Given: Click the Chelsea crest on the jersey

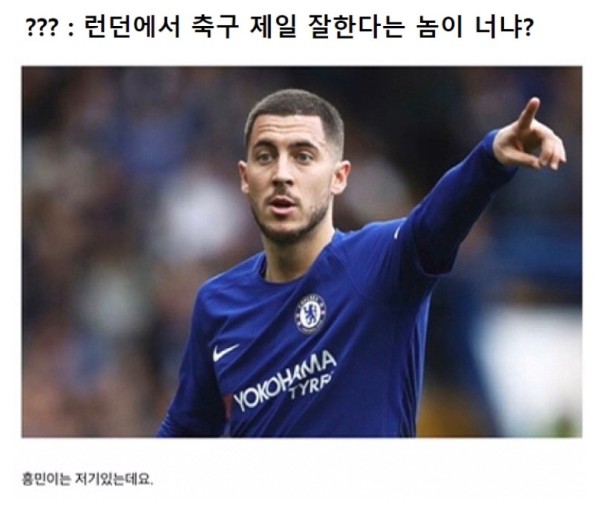Looking at the screenshot, I should [x=311, y=314].
